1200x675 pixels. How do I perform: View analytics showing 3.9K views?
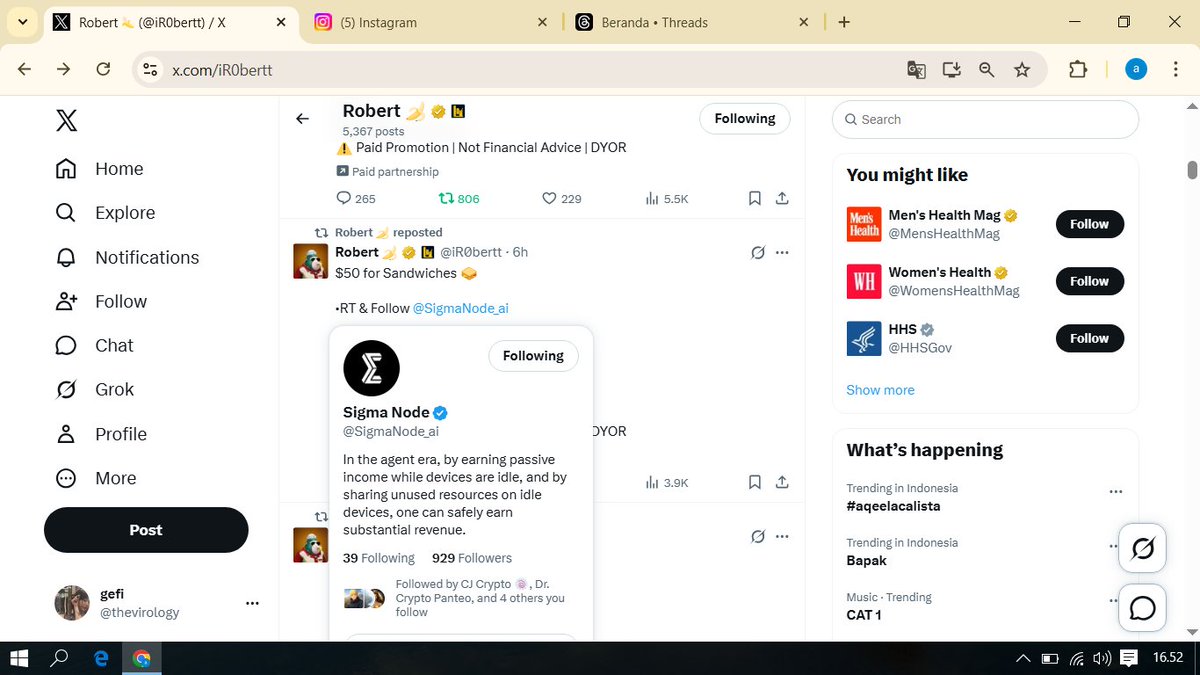[x=666, y=483]
